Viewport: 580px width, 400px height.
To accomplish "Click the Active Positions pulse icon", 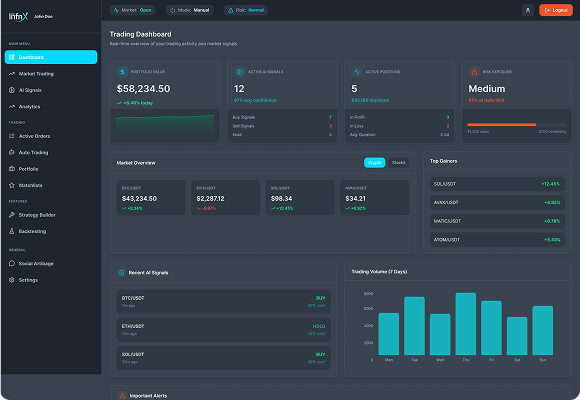I will point(357,71).
